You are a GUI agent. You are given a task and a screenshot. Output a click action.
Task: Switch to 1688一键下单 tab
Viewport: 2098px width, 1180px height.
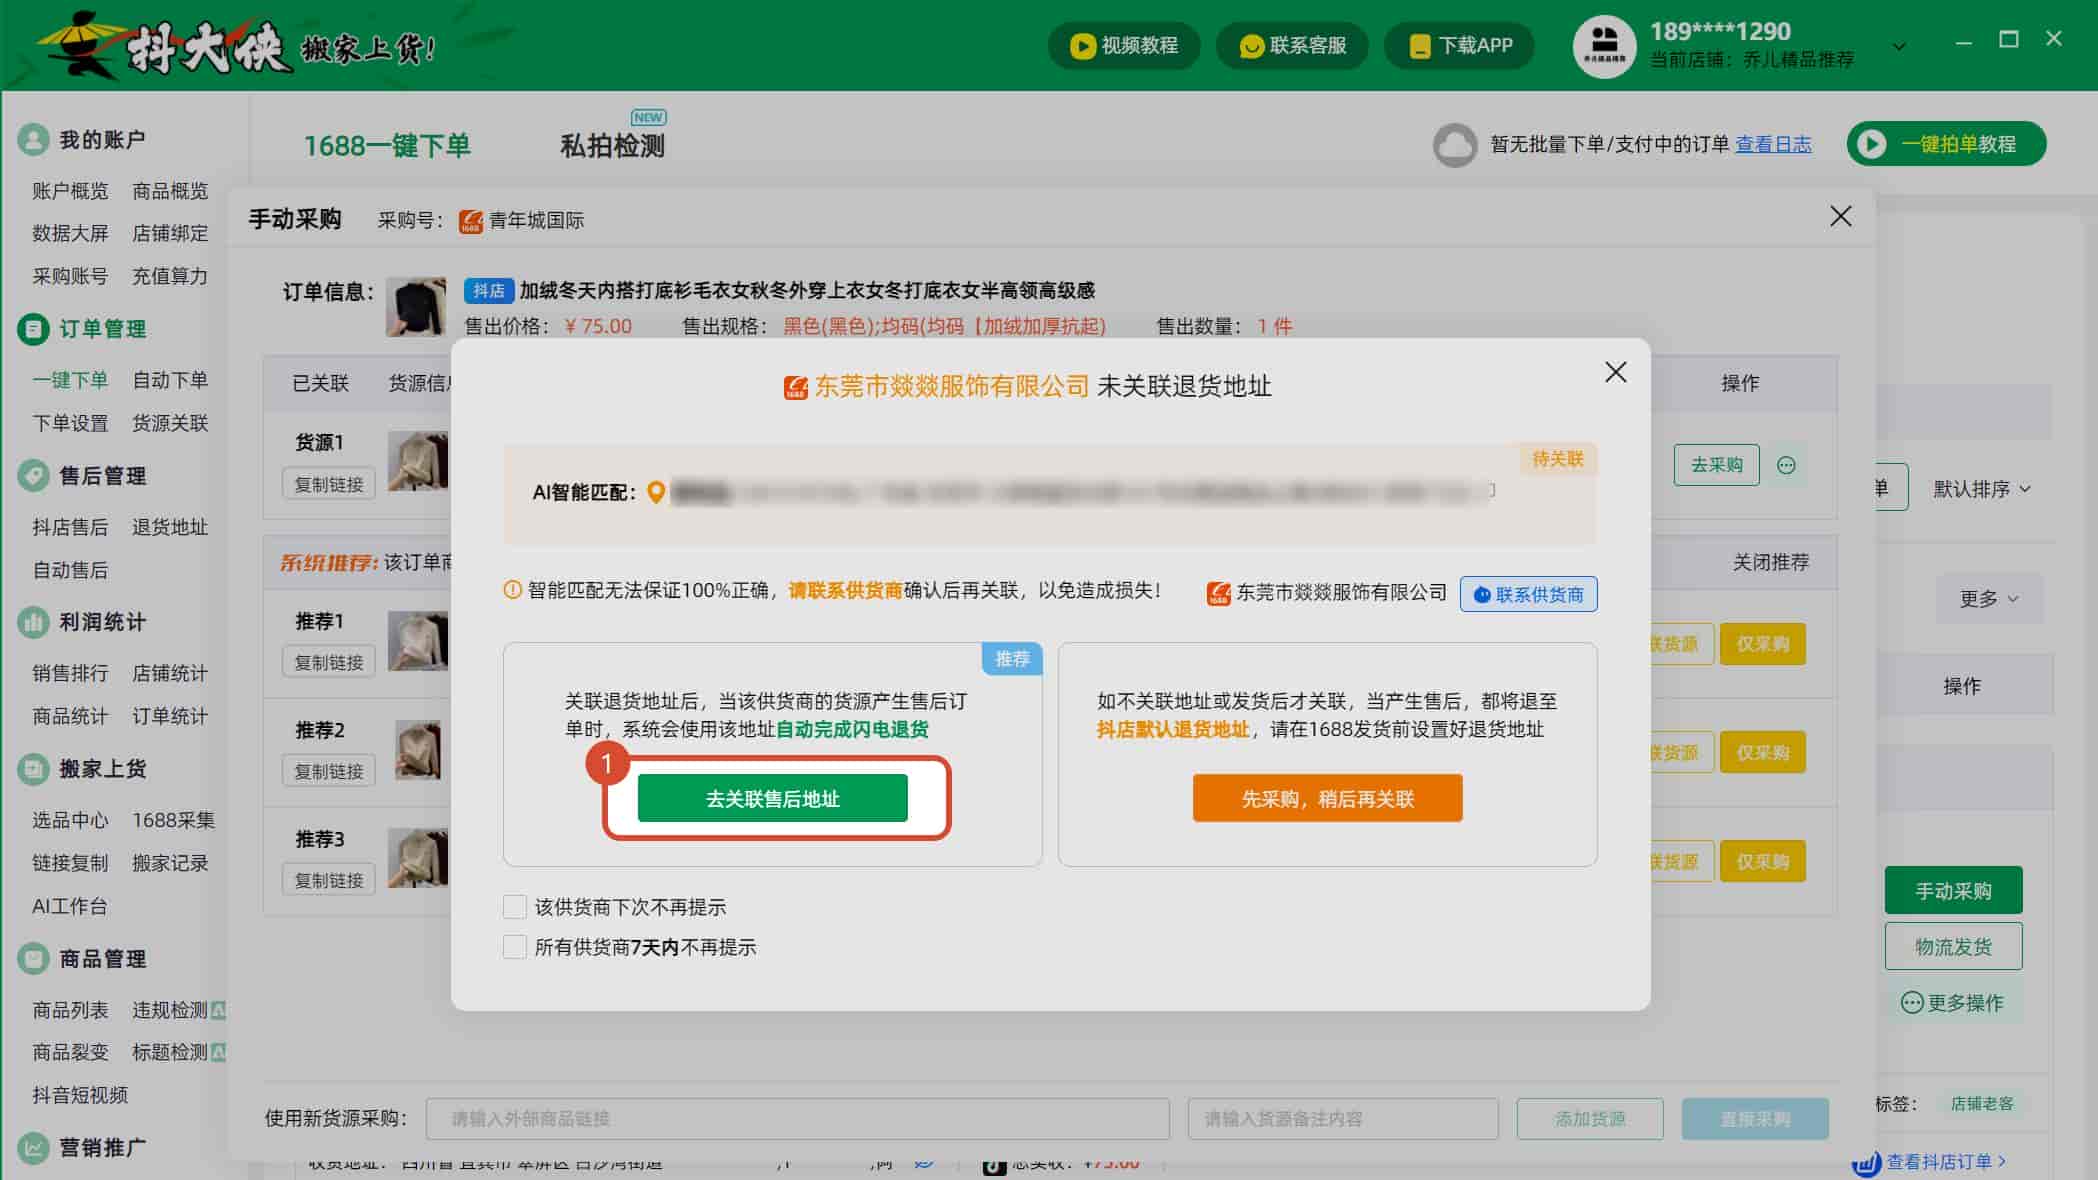pyautogui.click(x=387, y=145)
